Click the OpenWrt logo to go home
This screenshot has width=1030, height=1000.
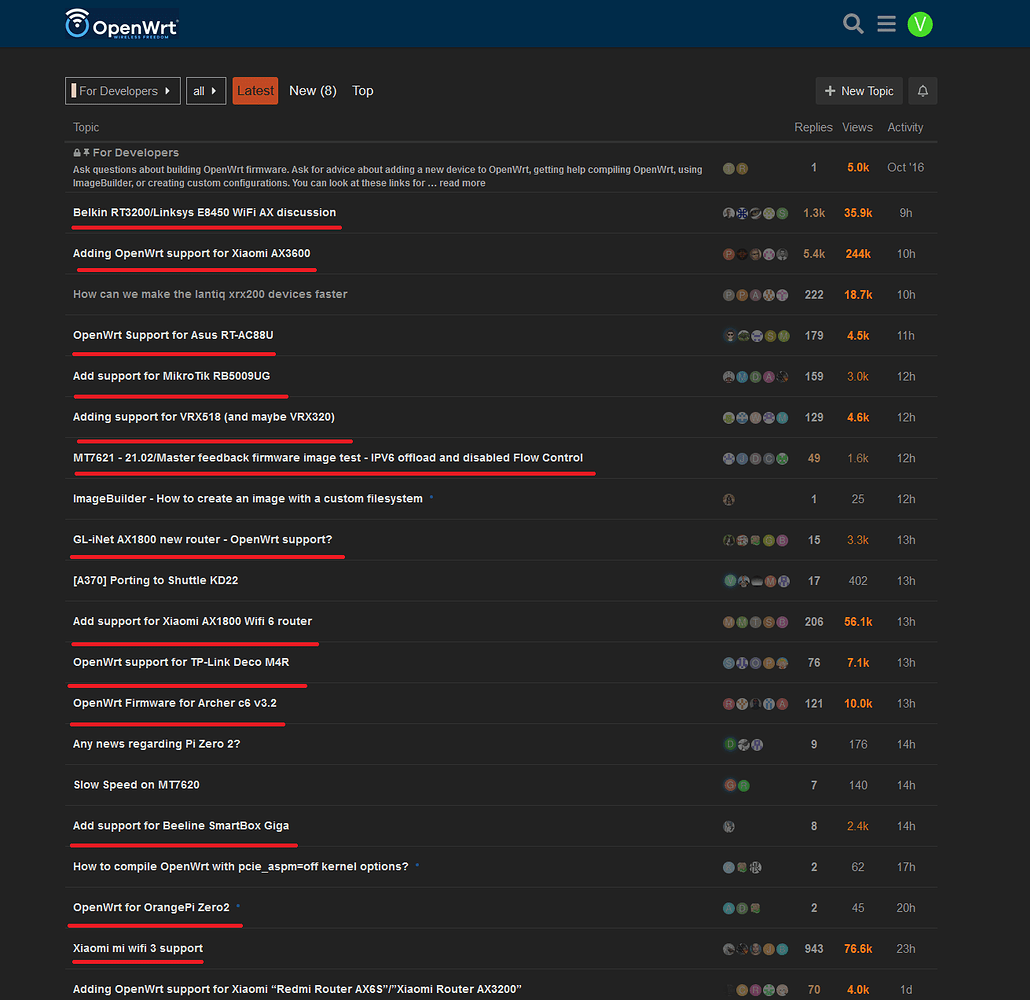coord(120,23)
